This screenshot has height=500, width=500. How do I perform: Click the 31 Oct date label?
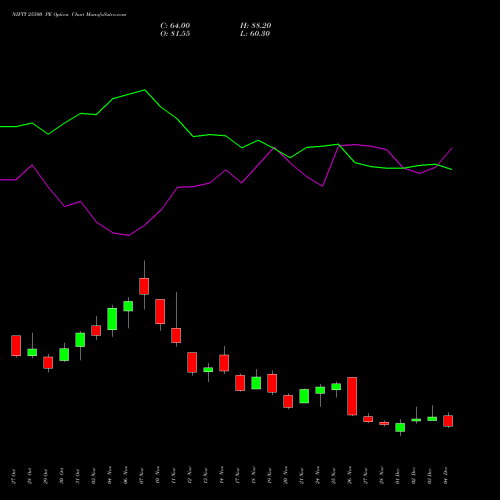(x=78, y=477)
